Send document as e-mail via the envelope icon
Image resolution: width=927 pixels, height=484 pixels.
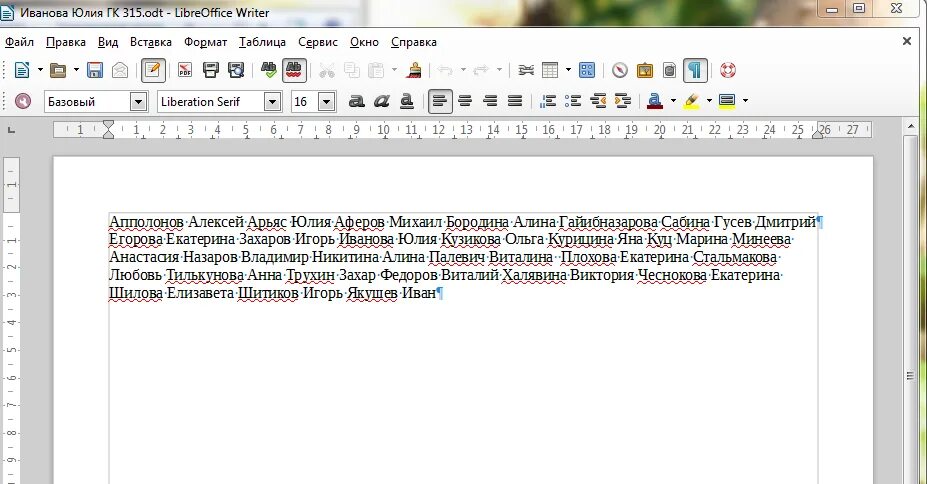pyautogui.click(x=120, y=70)
